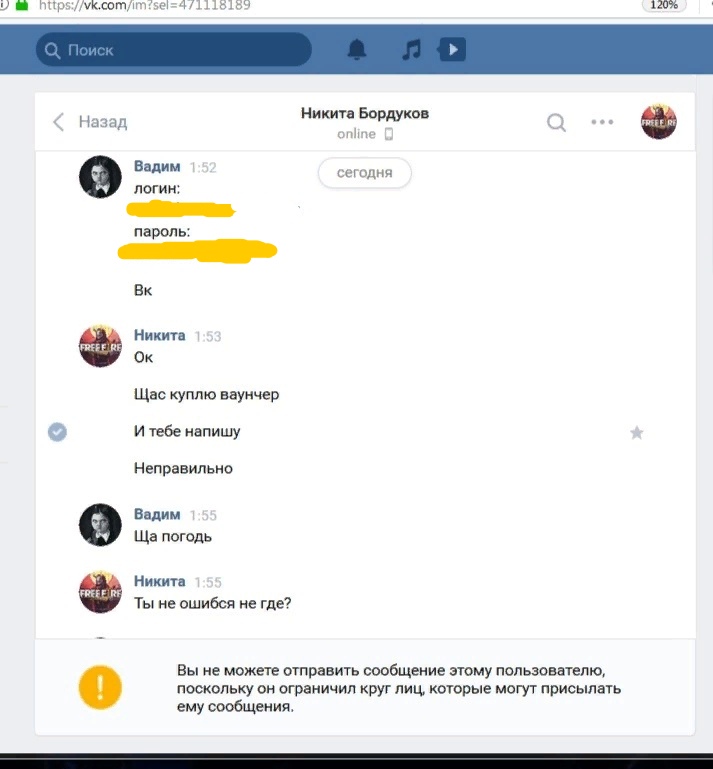The image size is (713, 769).
Task: Open the three-dots conversation actions menu
Action: 602,122
